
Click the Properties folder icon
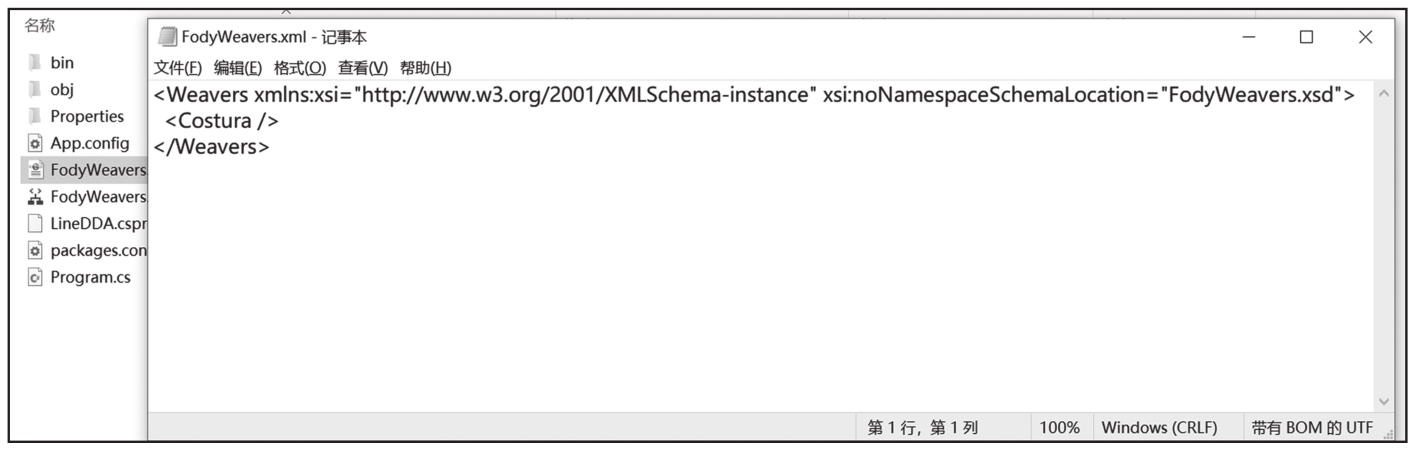click(35, 116)
